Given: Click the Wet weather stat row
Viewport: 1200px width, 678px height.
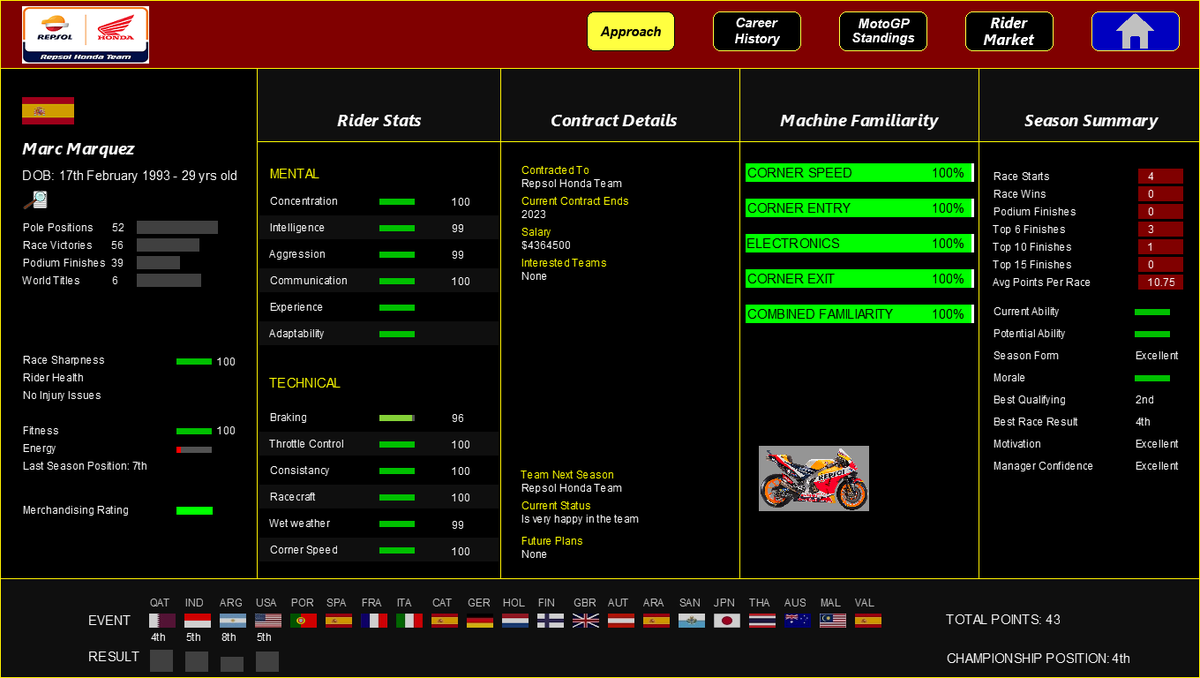Looking at the screenshot, I should pyautogui.click(x=379, y=524).
